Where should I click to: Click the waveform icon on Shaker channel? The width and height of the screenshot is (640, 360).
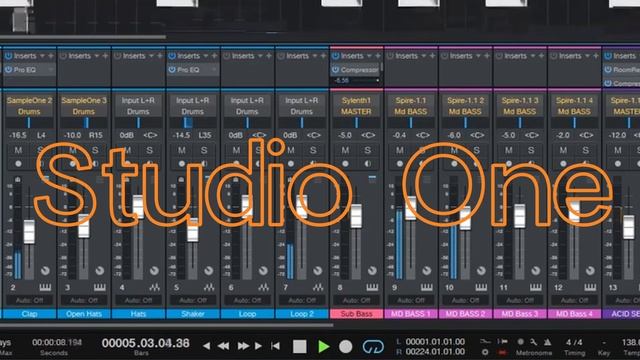(209, 288)
